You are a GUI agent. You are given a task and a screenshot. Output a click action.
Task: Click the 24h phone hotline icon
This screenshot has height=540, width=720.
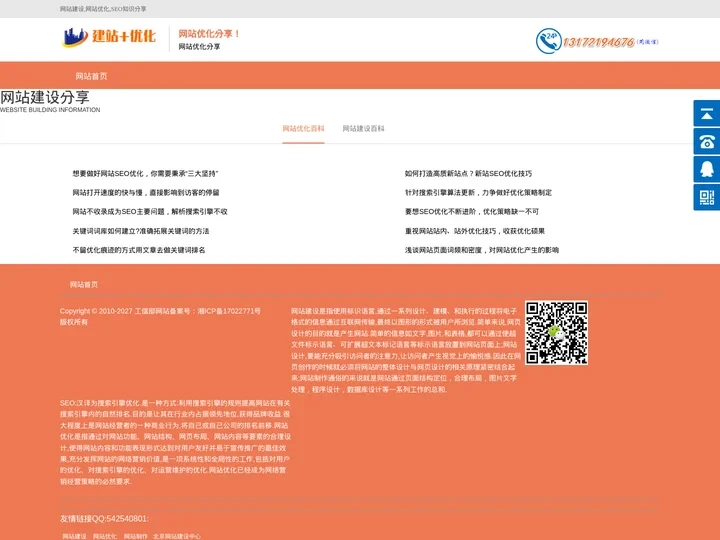[548, 41]
